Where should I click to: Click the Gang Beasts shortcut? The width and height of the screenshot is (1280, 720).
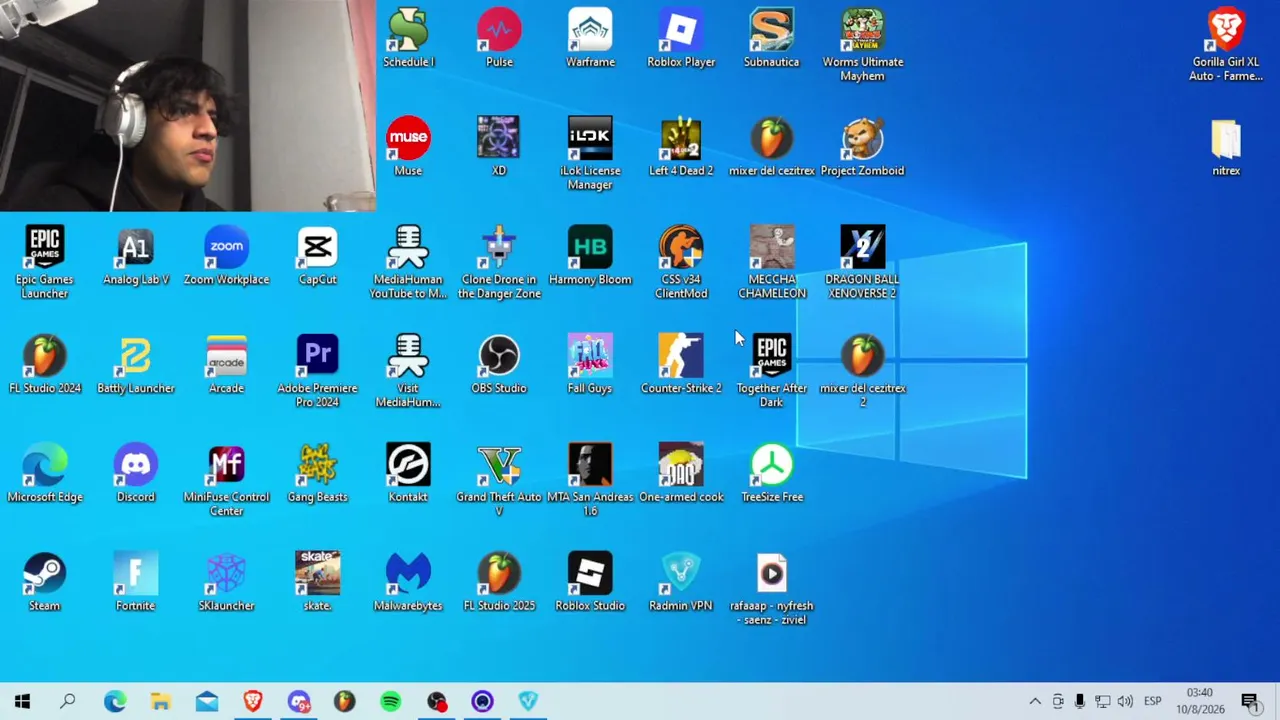[x=317, y=474]
